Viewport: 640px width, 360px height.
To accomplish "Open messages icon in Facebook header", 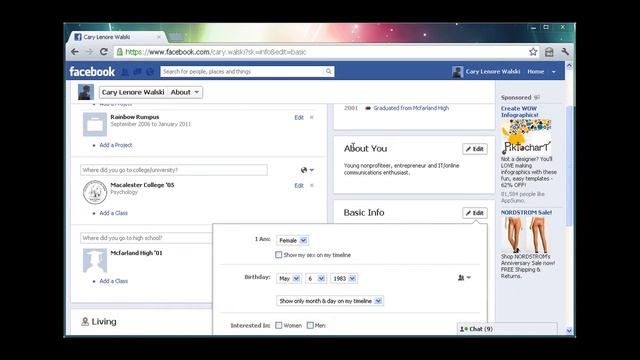I will [x=138, y=72].
